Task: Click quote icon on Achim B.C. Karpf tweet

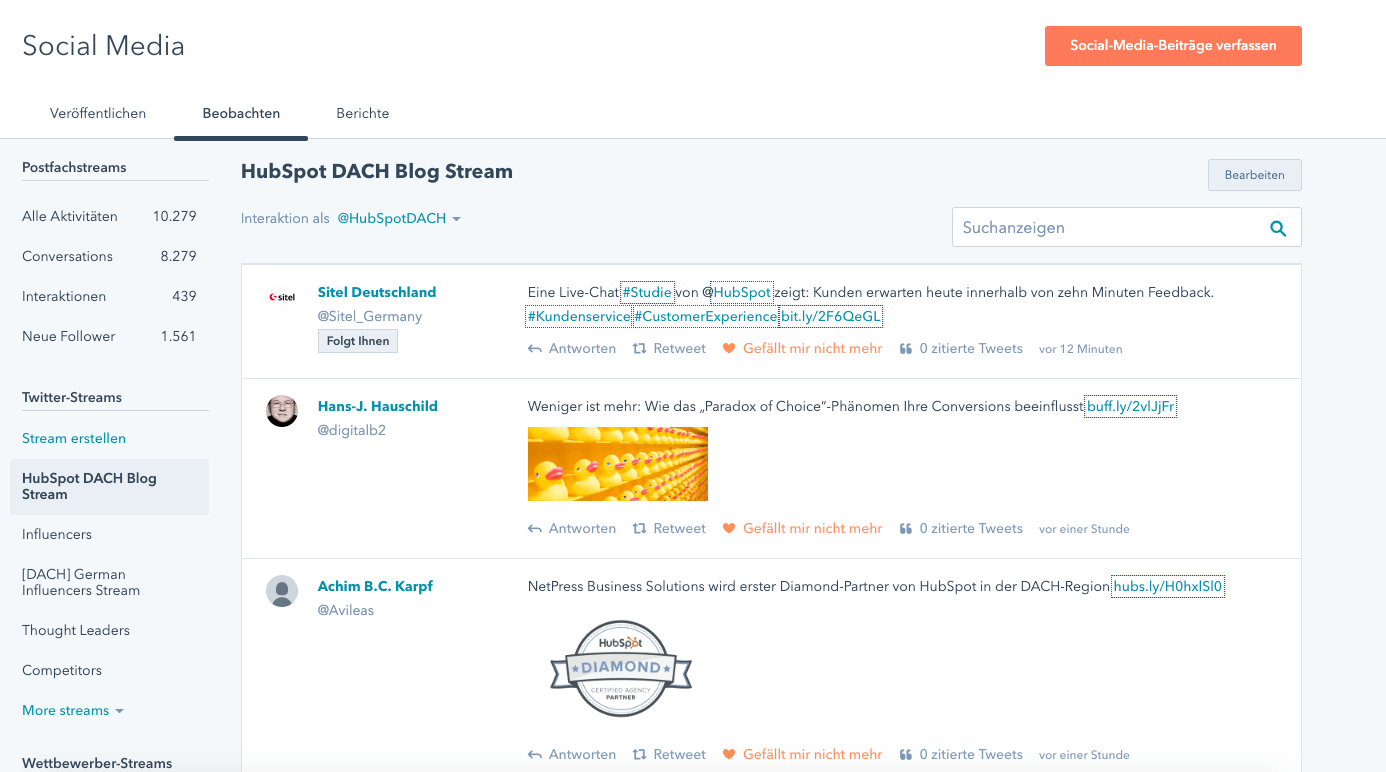Action: (x=906, y=755)
